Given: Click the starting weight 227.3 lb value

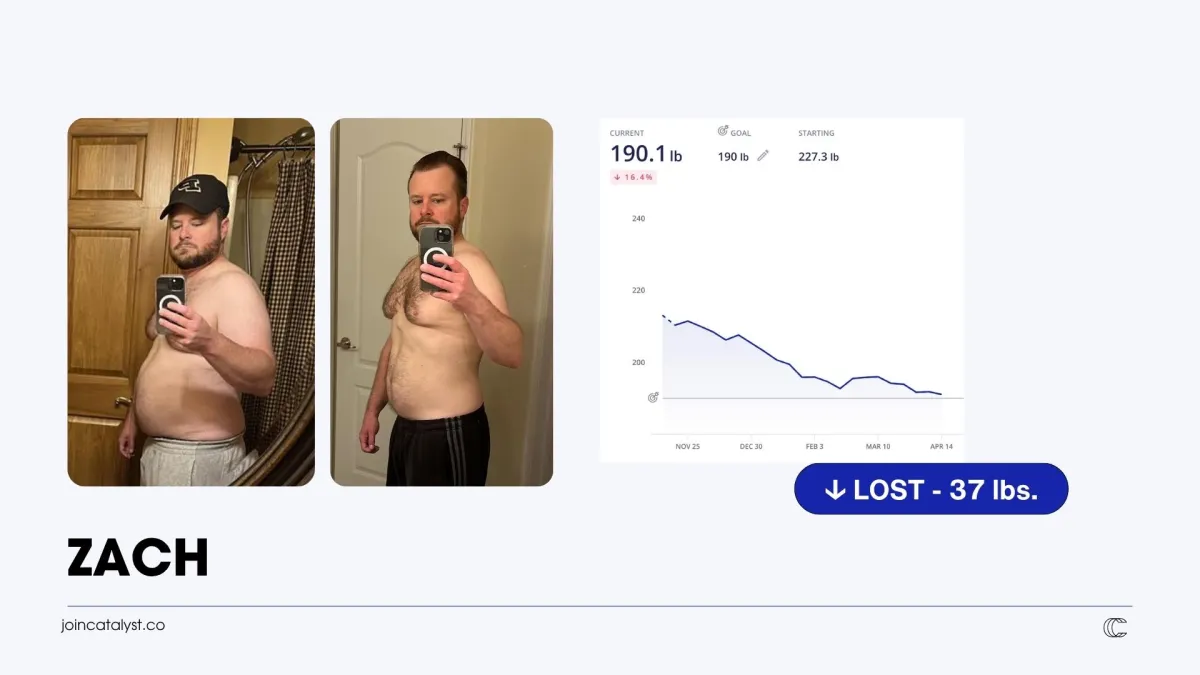Looking at the screenshot, I should click(x=818, y=157).
